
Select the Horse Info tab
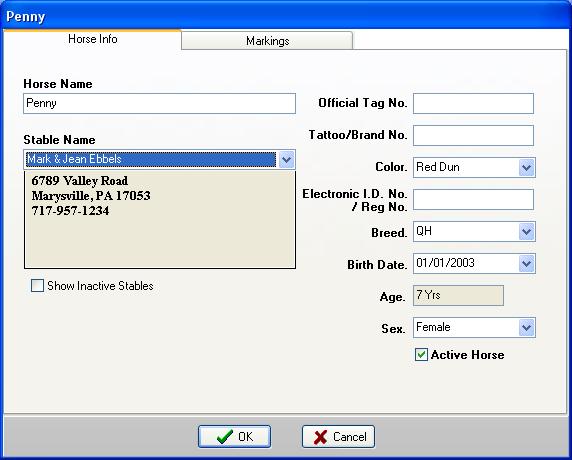click(93, 39)
